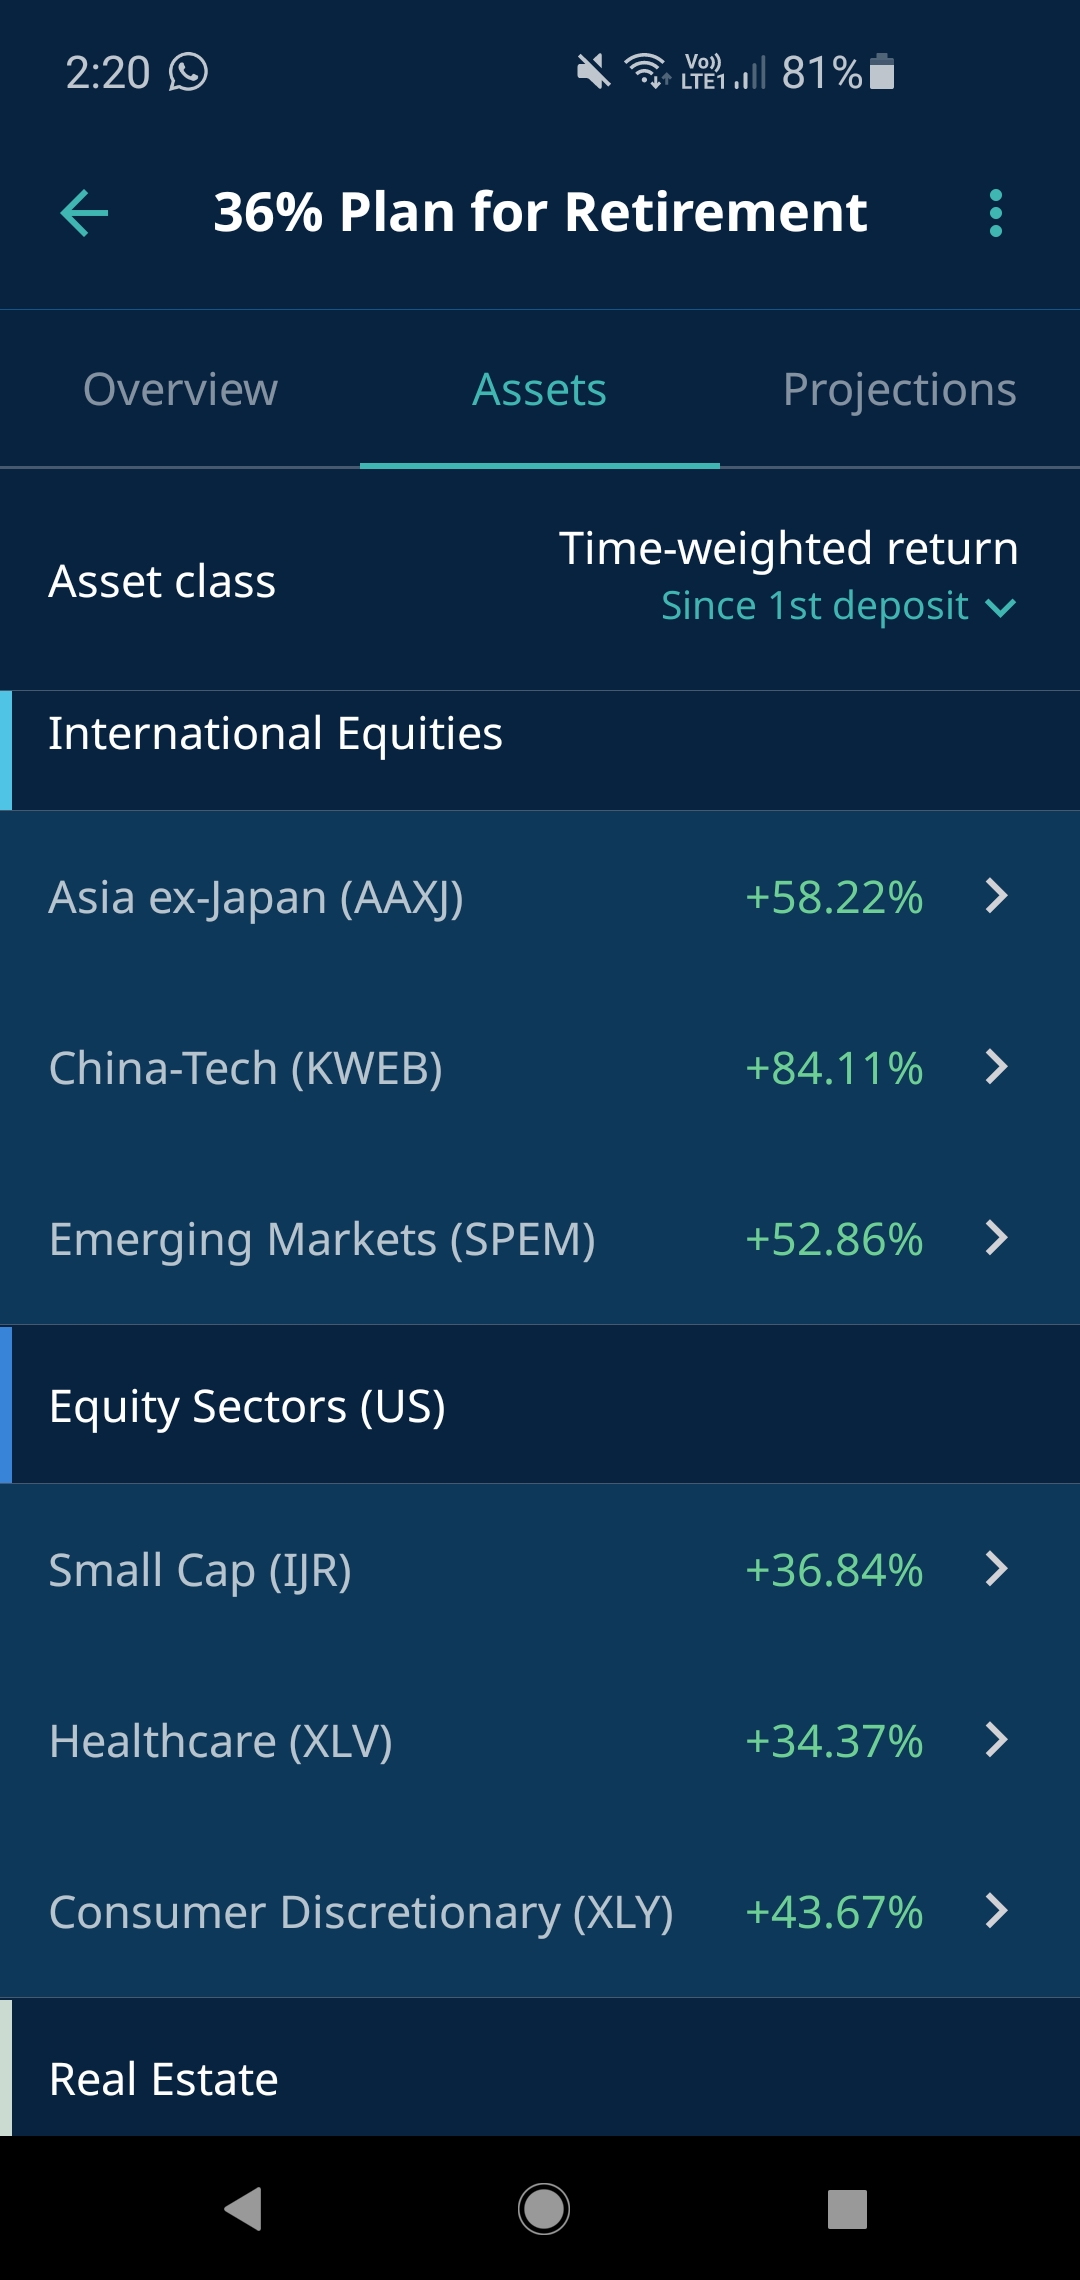Tap the Android back navigation button
The image size is (1080, 2280).
point(243,2209)
